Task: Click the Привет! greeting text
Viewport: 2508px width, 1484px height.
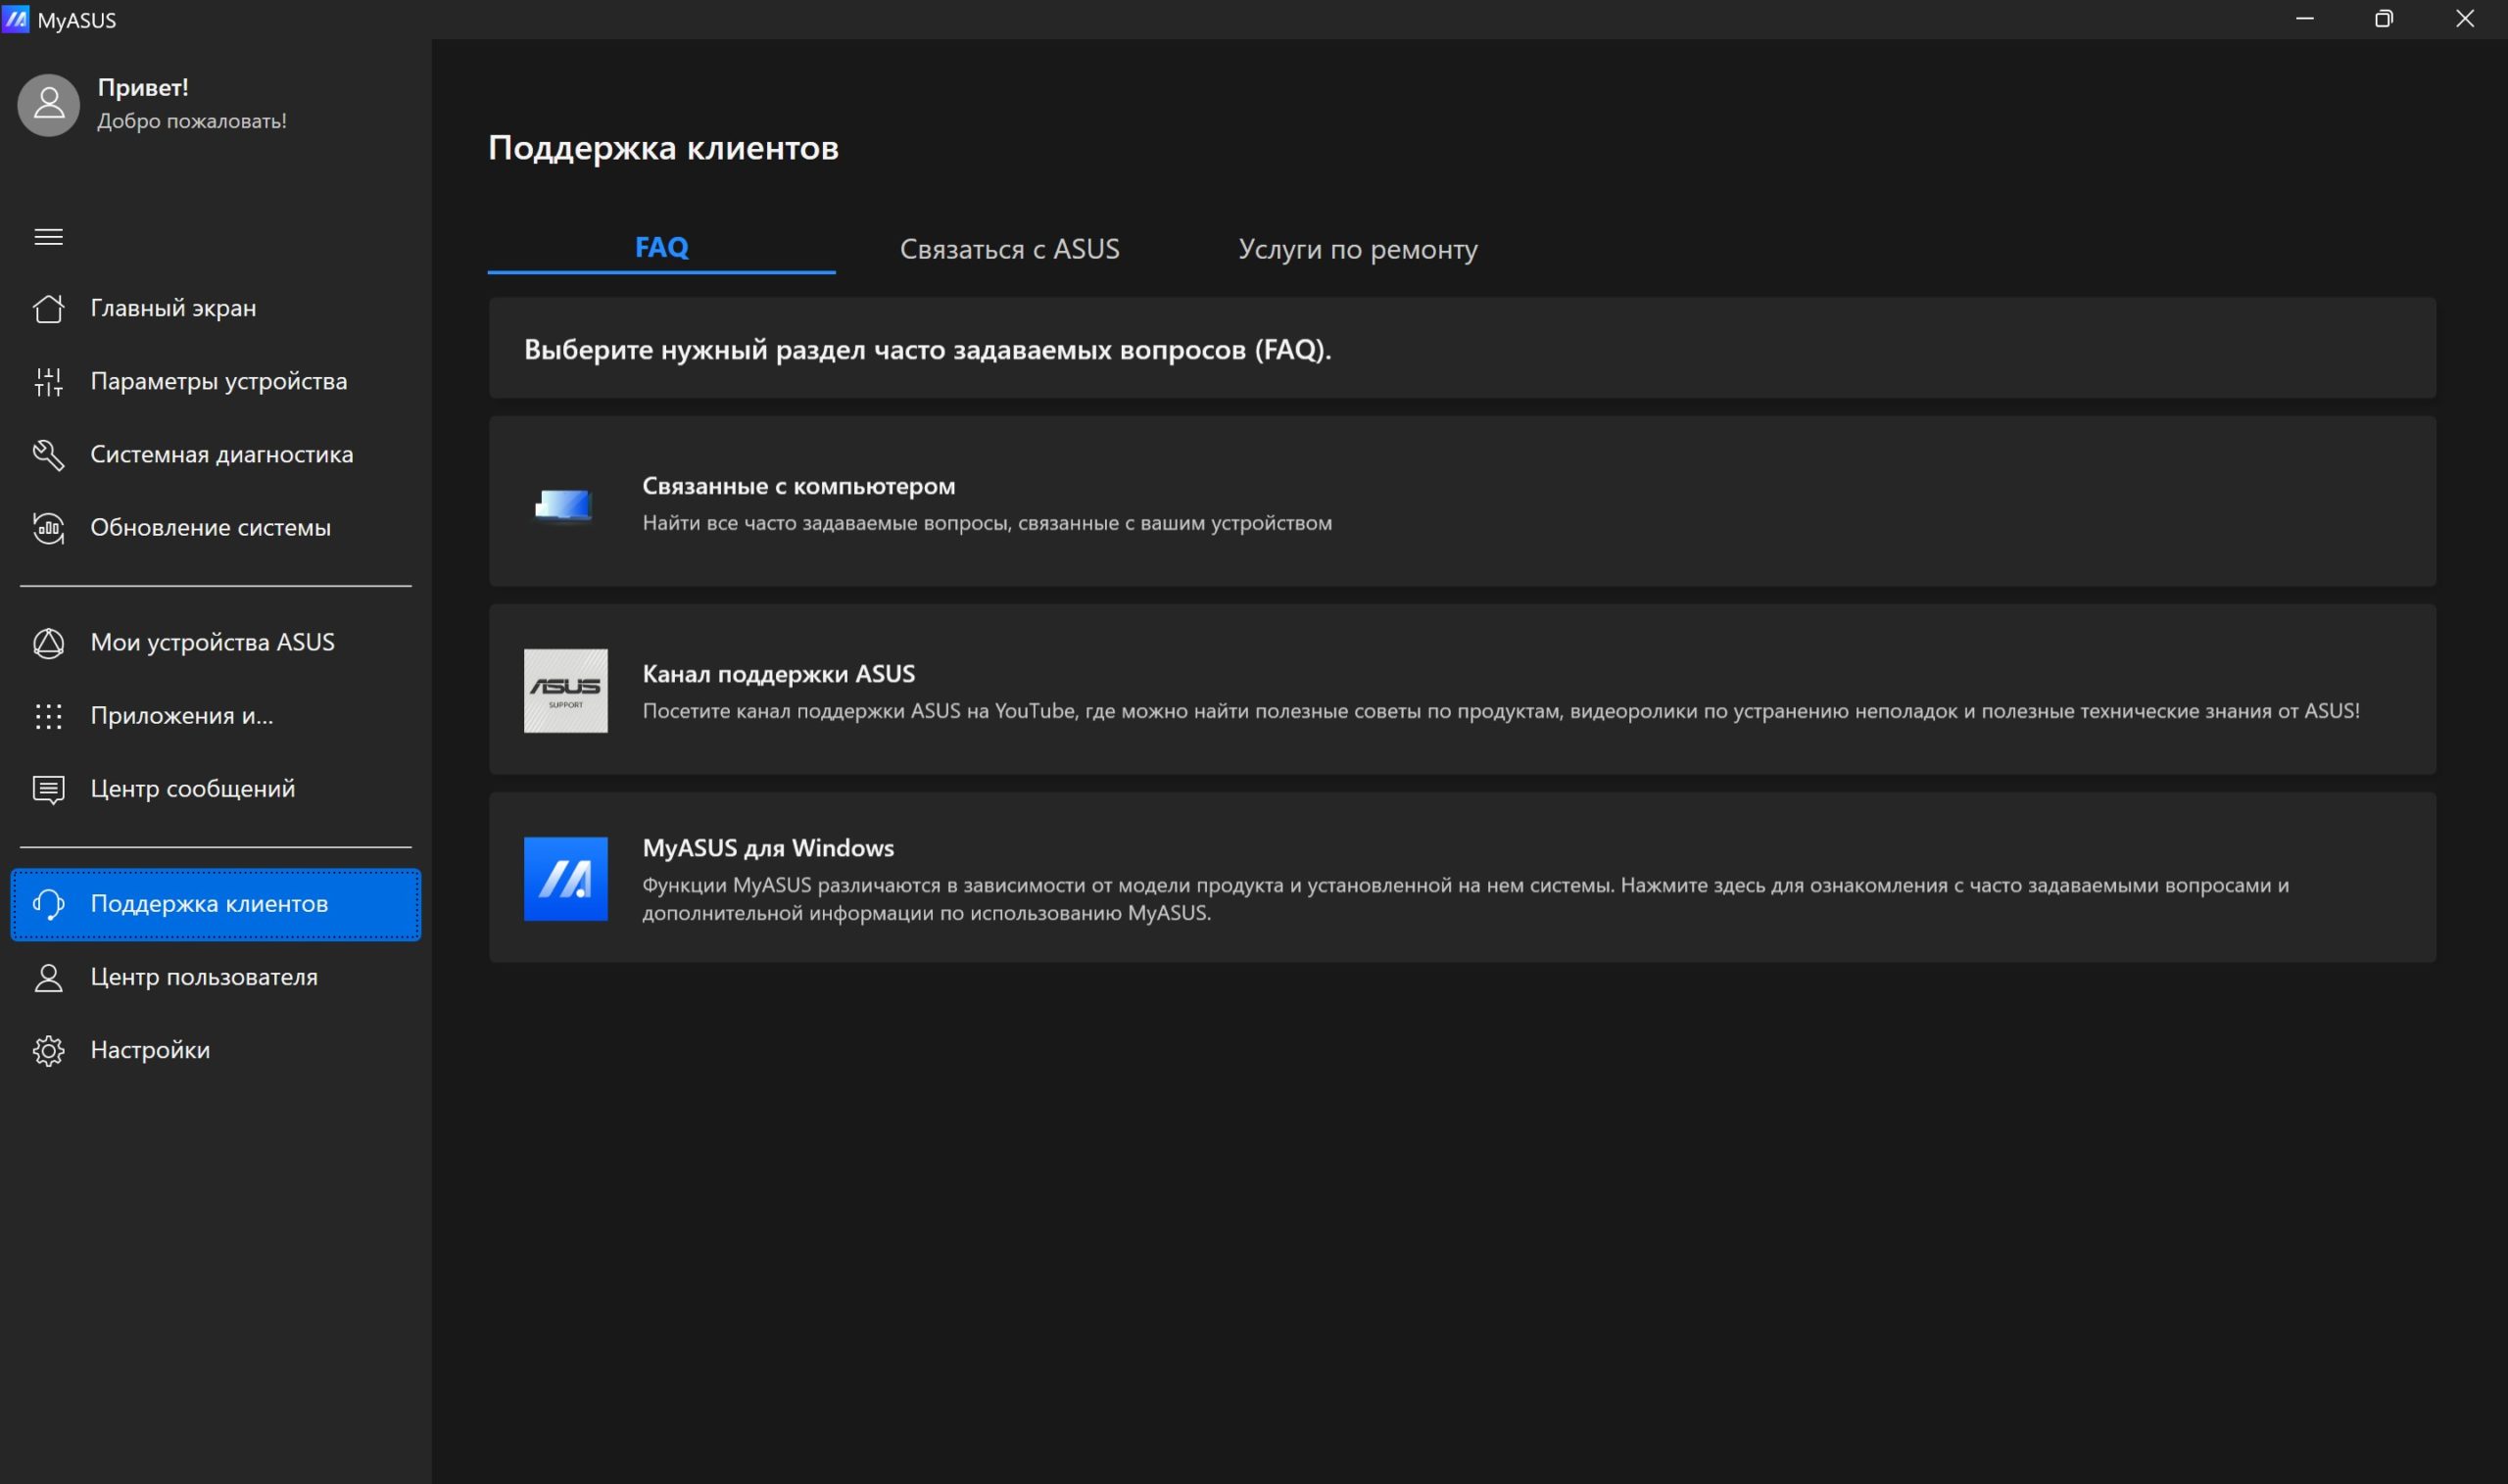Action: [143, 88]
